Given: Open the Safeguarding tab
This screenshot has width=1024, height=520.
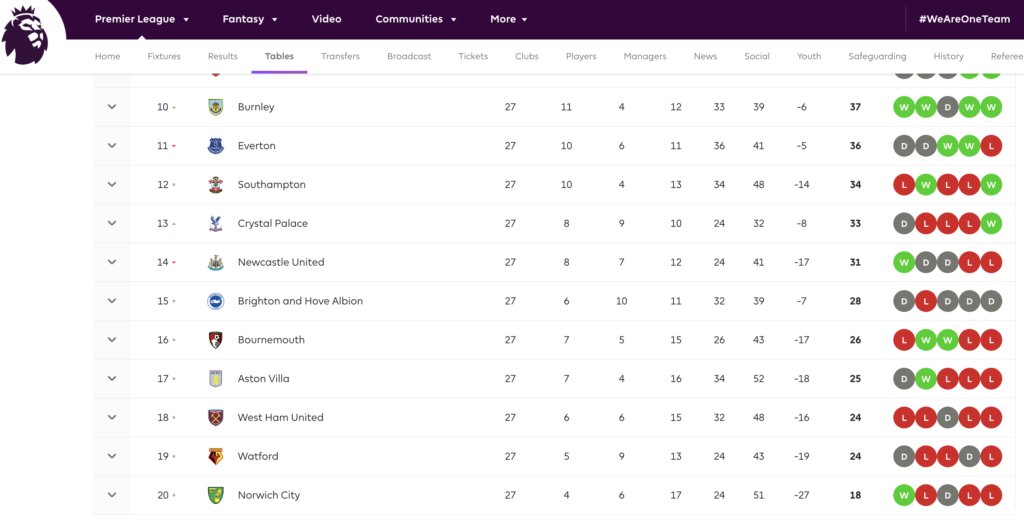Looking at the screenshot, I should [x=878, y=56].
